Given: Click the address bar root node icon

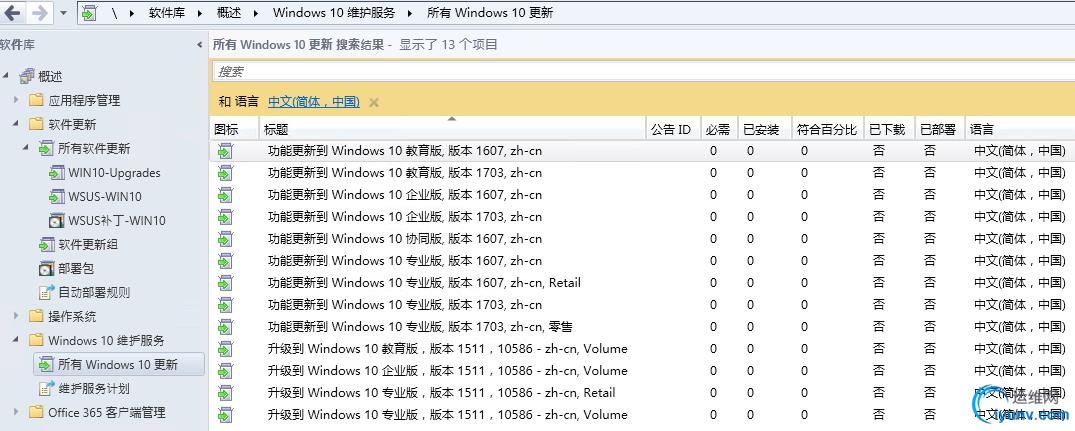Looking at the screenshot, I should 88,12.
